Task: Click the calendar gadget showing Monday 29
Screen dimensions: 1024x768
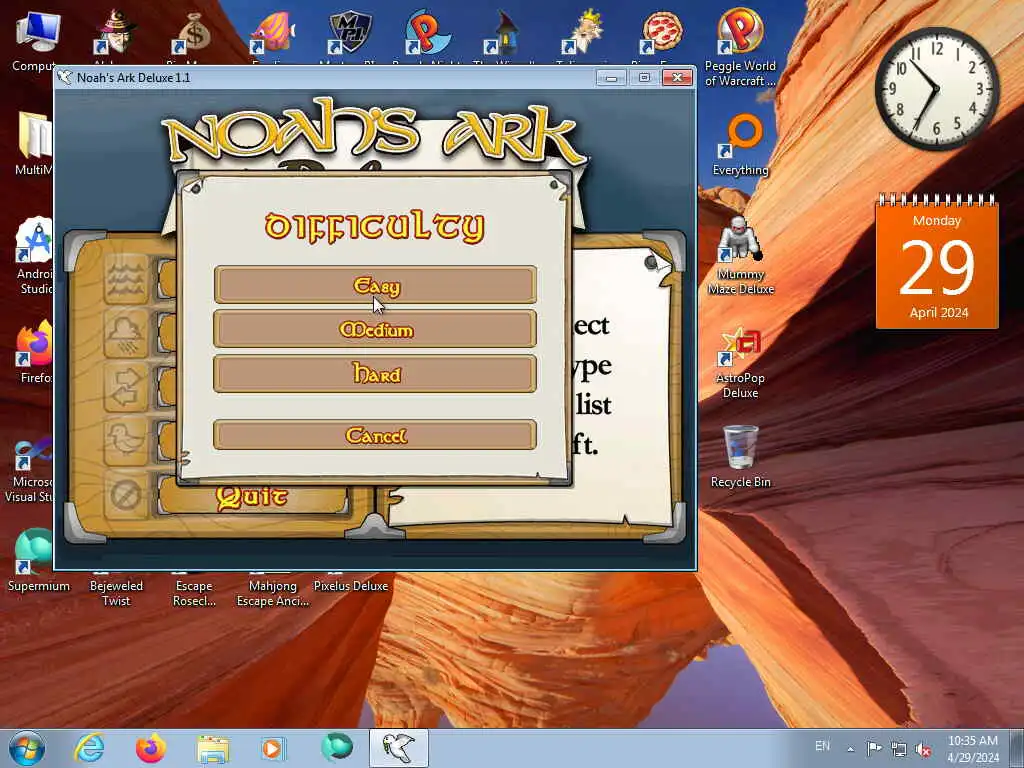Action: click(x=937, y=261)
